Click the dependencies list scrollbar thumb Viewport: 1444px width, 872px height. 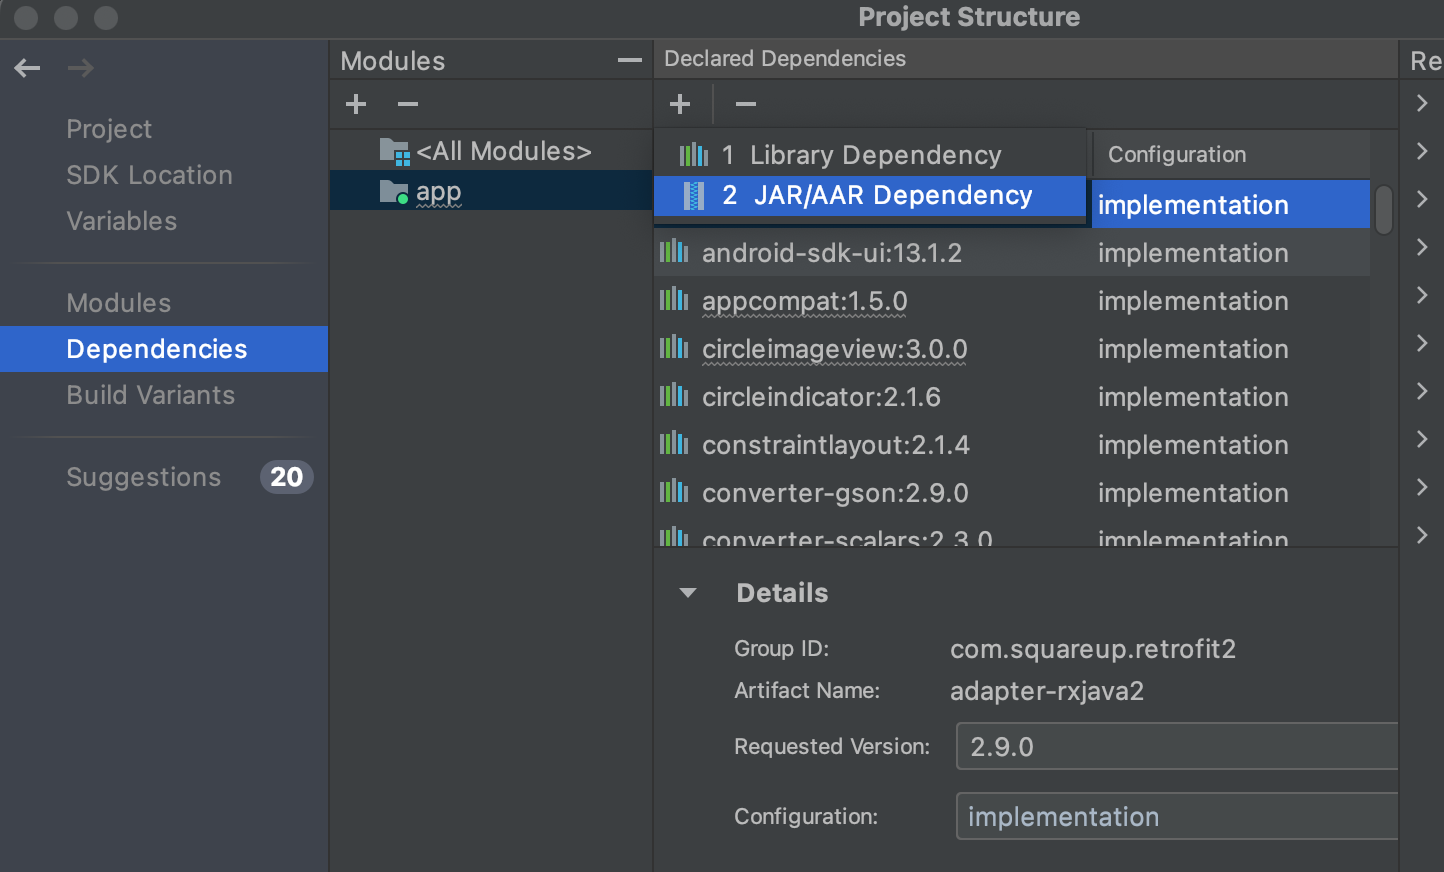point(1384,210)
